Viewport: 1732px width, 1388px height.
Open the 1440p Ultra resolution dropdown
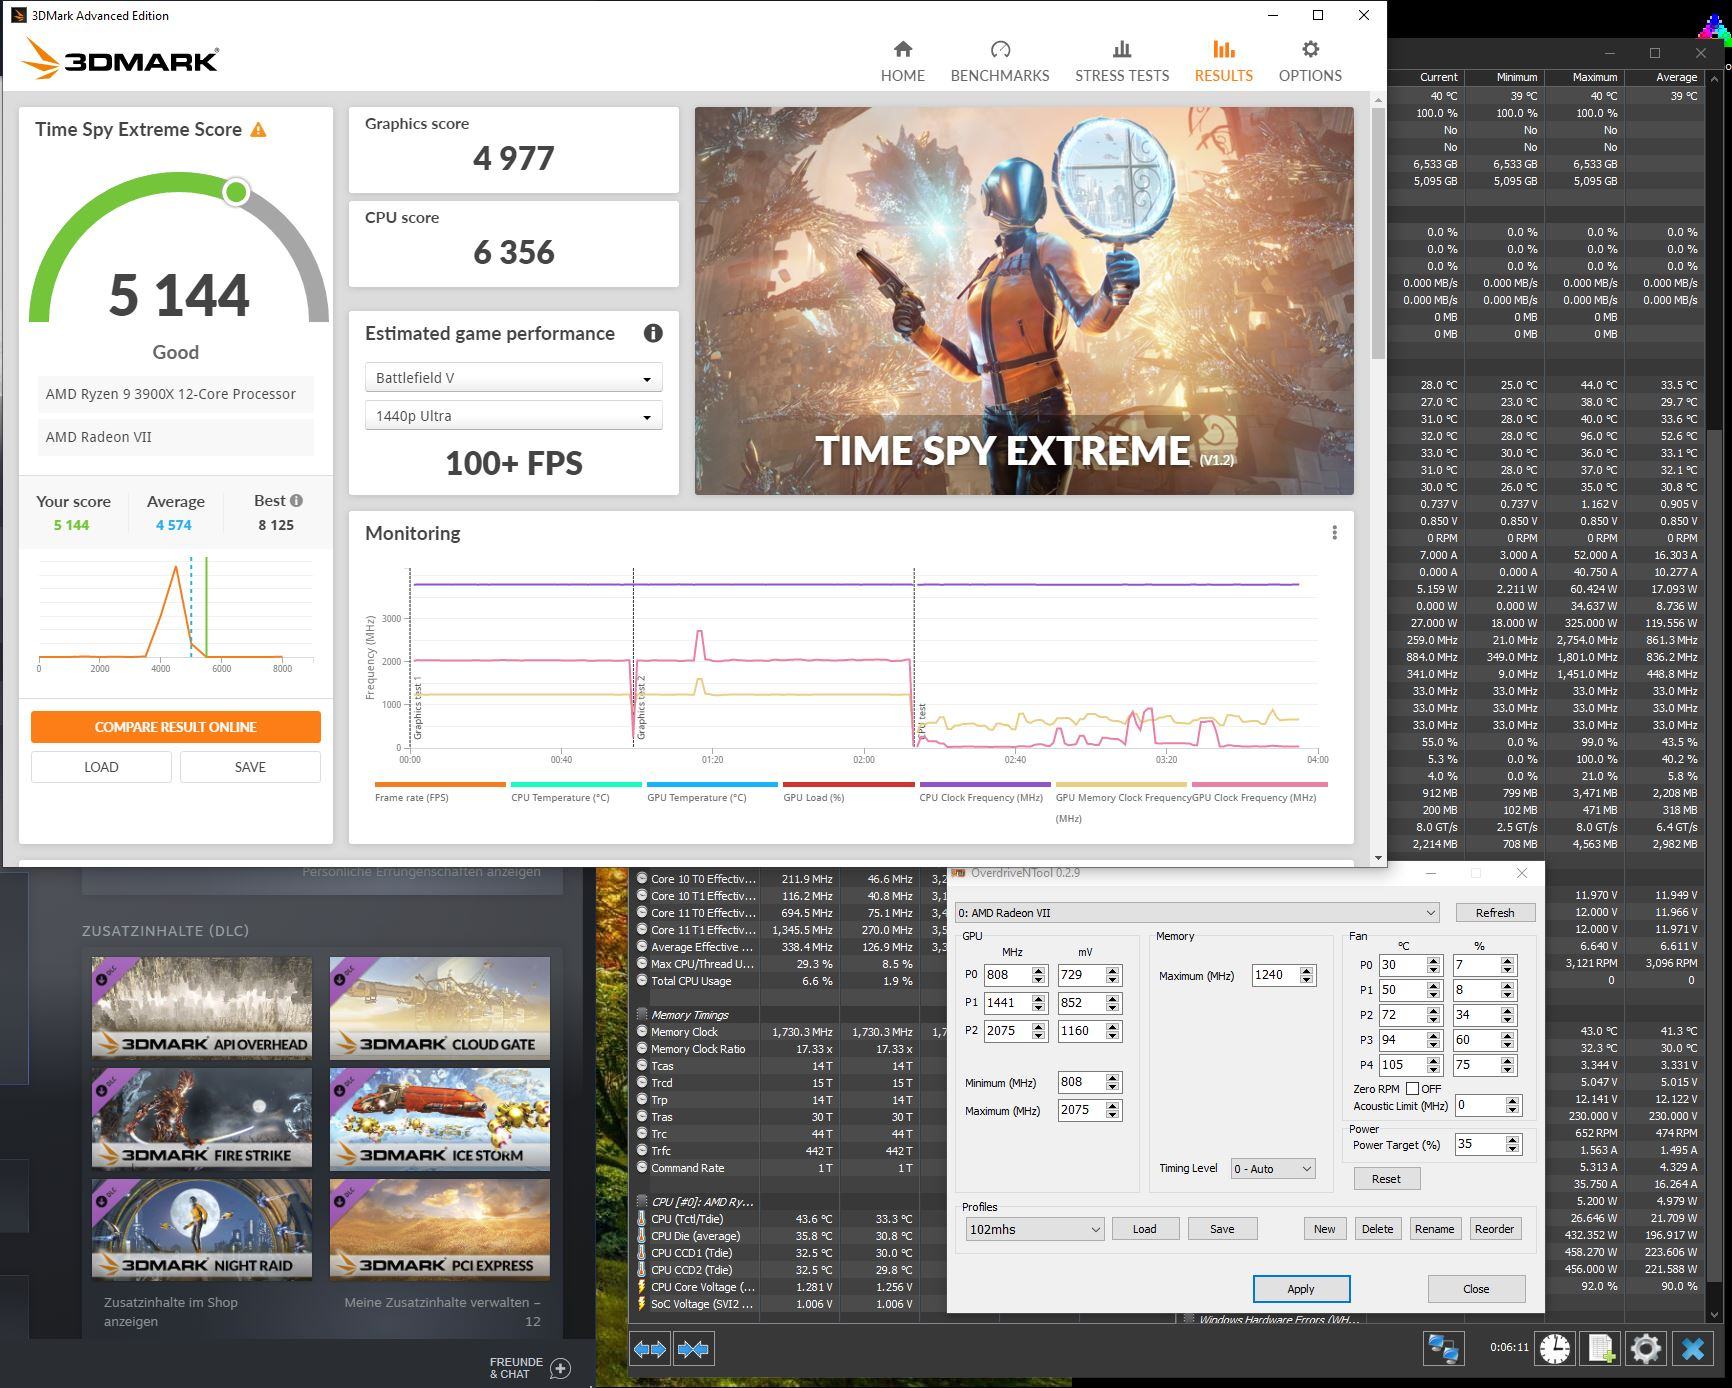[x=513, y=416]
